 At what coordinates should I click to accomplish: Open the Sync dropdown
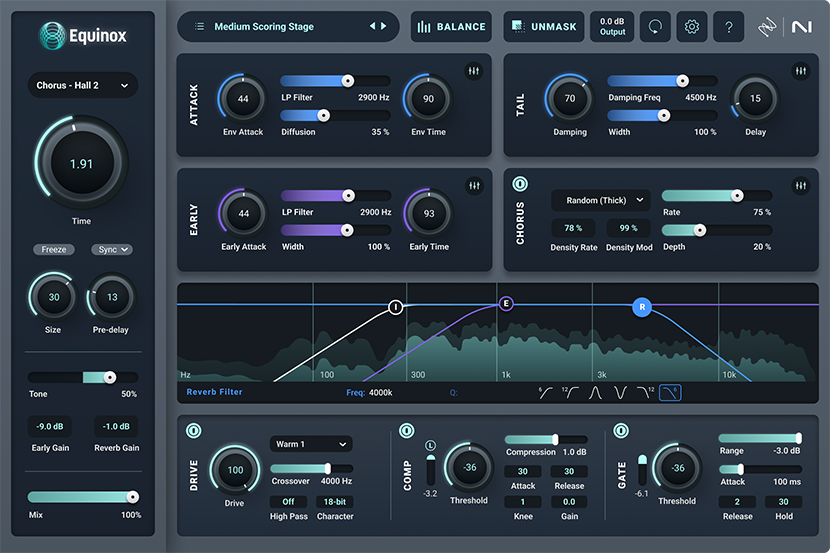tap(112, 250)
